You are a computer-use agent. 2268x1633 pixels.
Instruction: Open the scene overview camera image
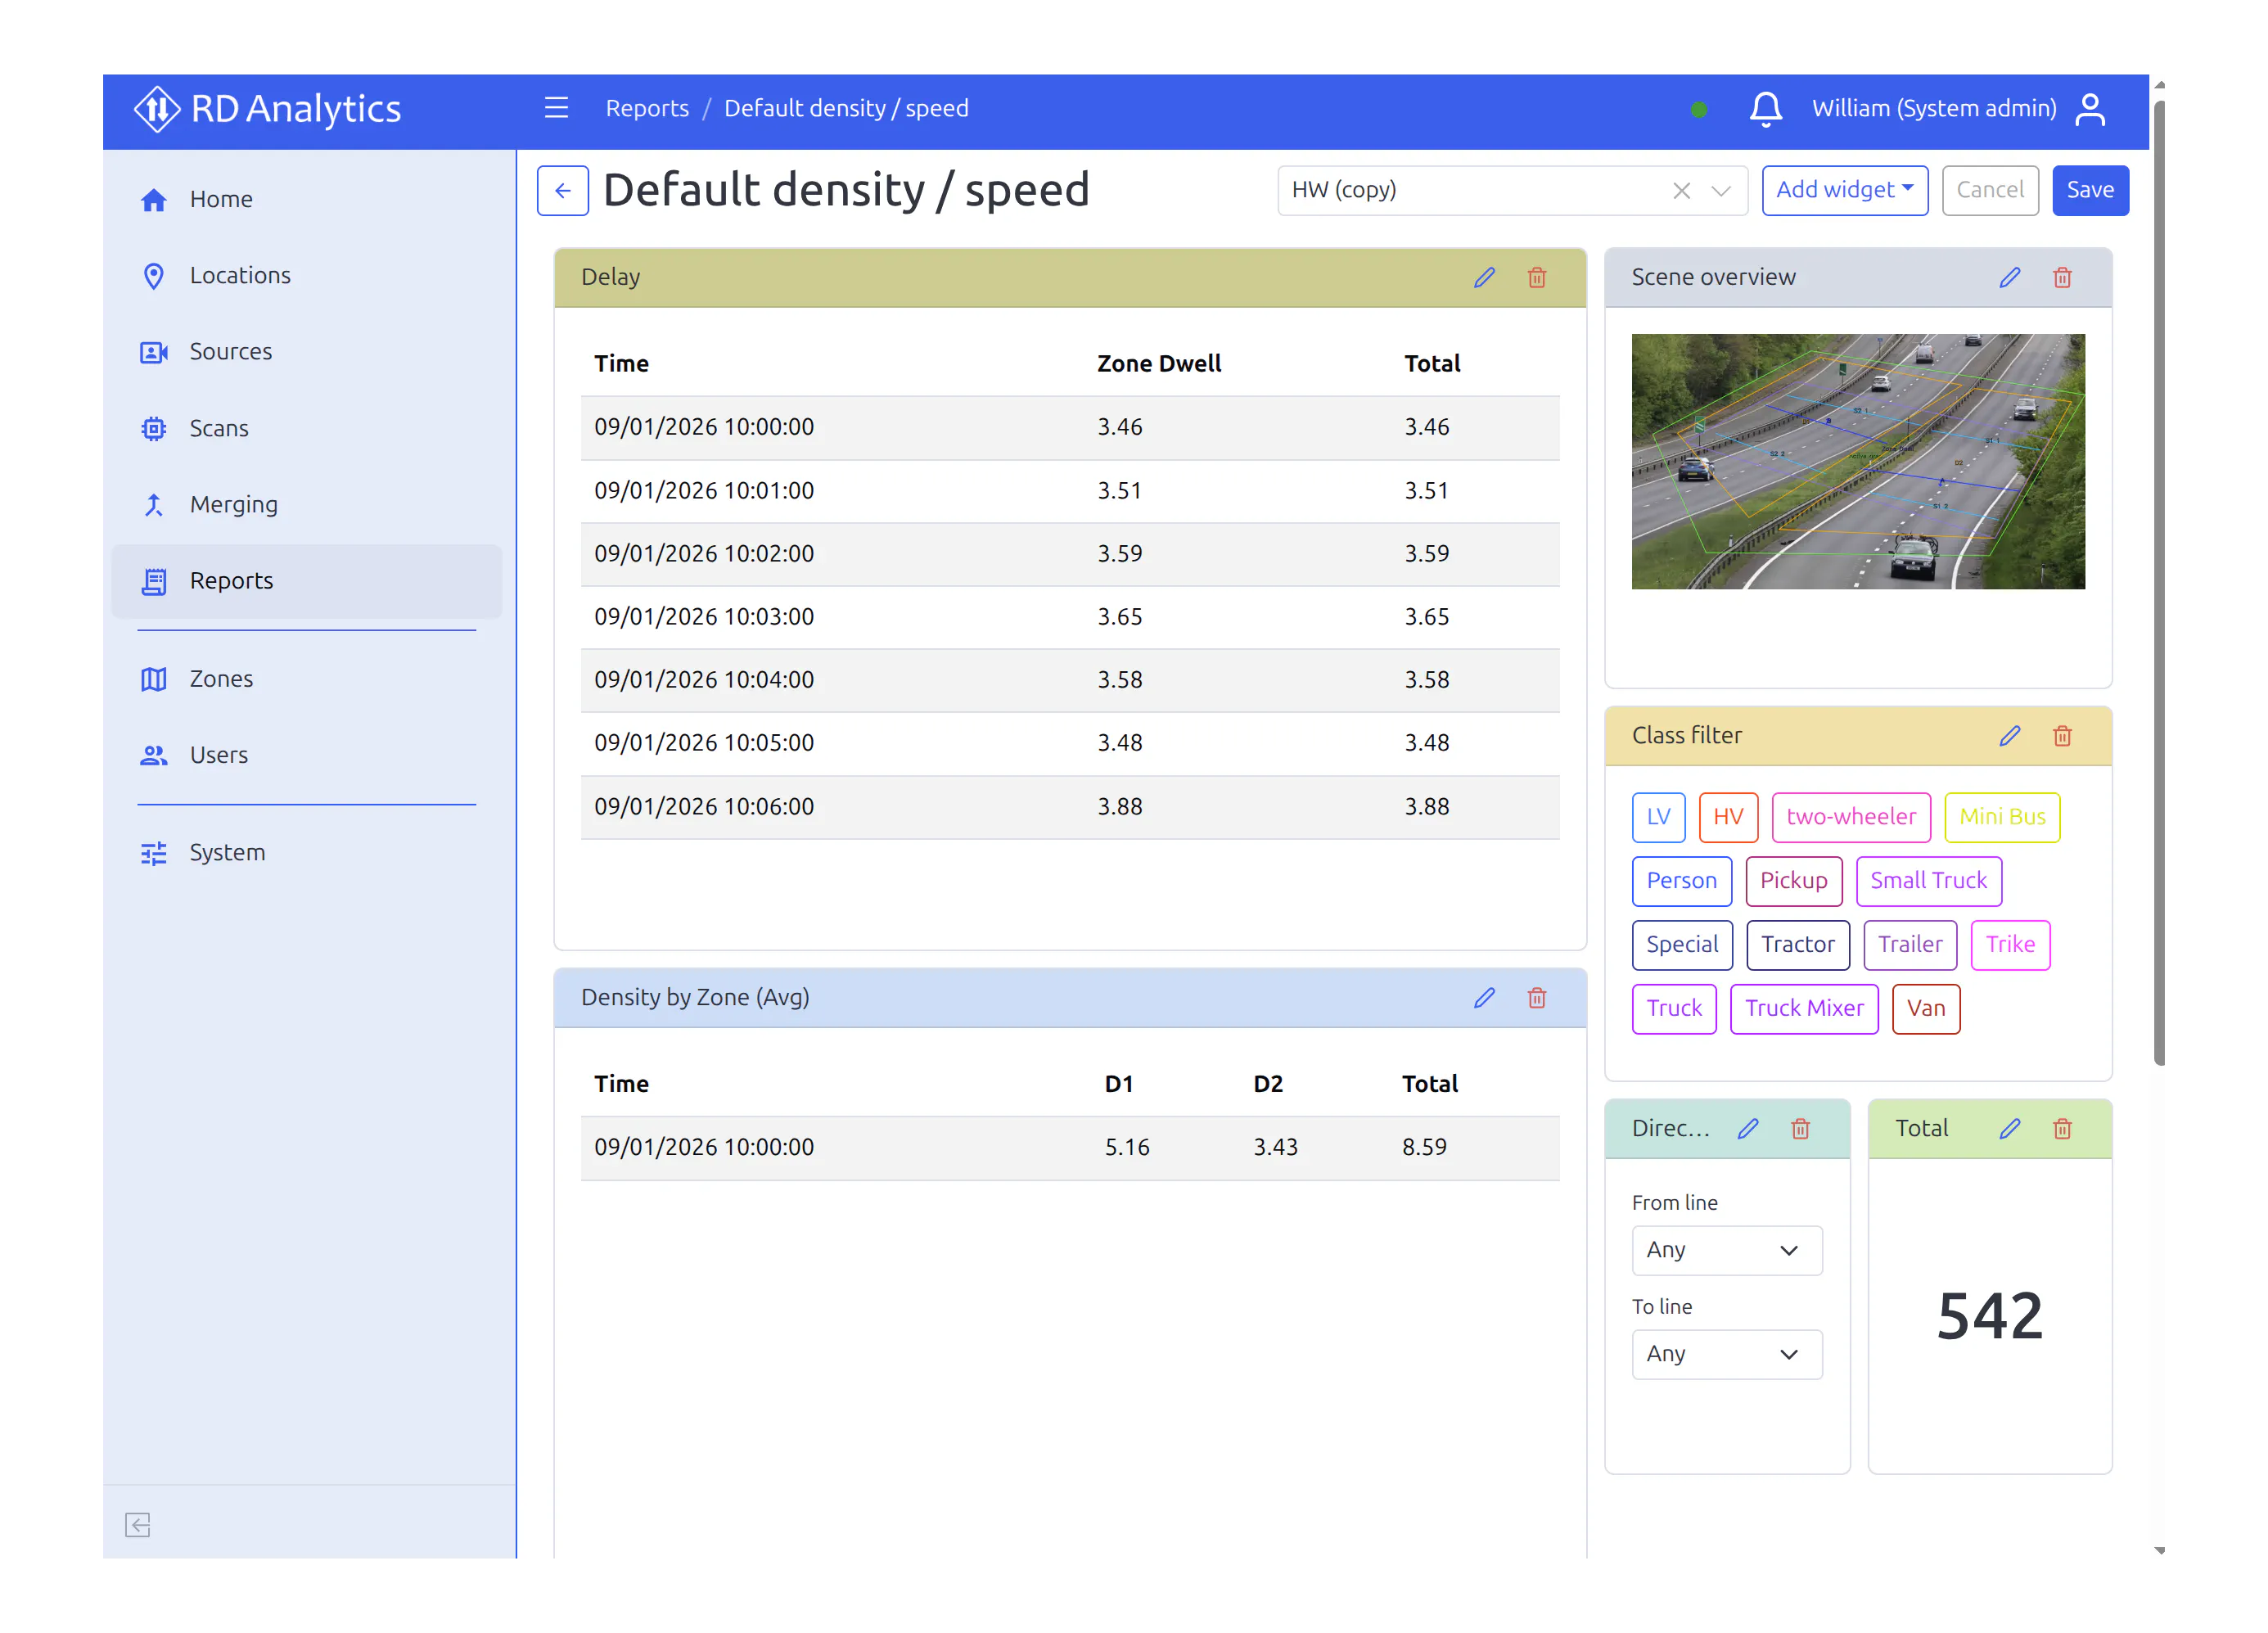(1858, 462)
